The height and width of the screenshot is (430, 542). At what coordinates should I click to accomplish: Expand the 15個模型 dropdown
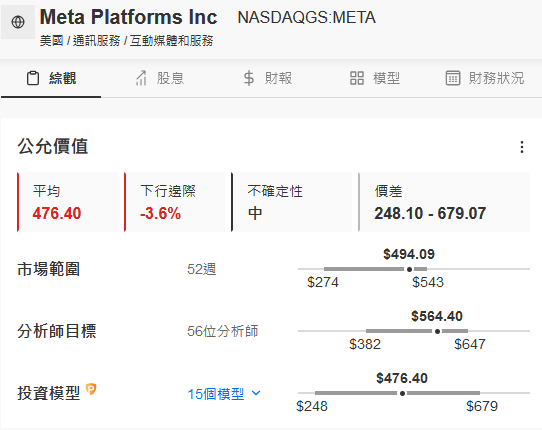224,394
